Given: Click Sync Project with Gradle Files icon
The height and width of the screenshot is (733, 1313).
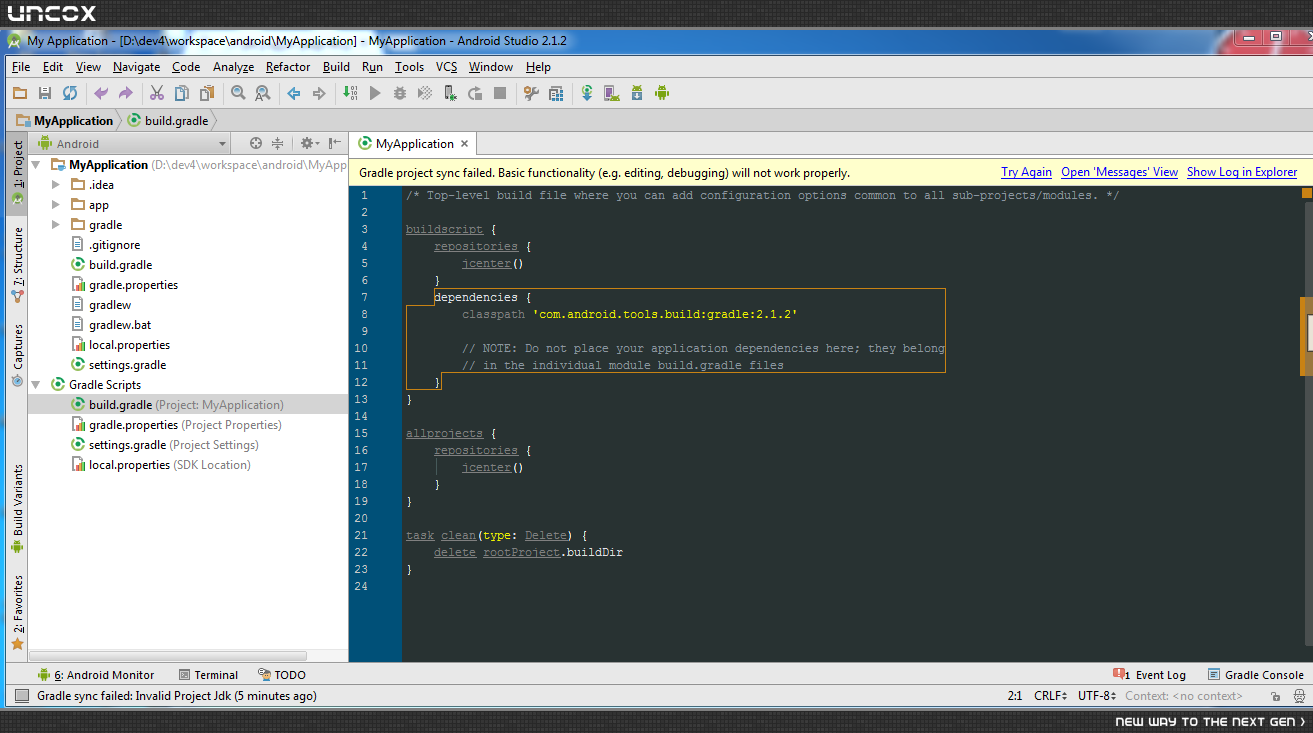Looking at the screenshot, I should click(587, 93).
